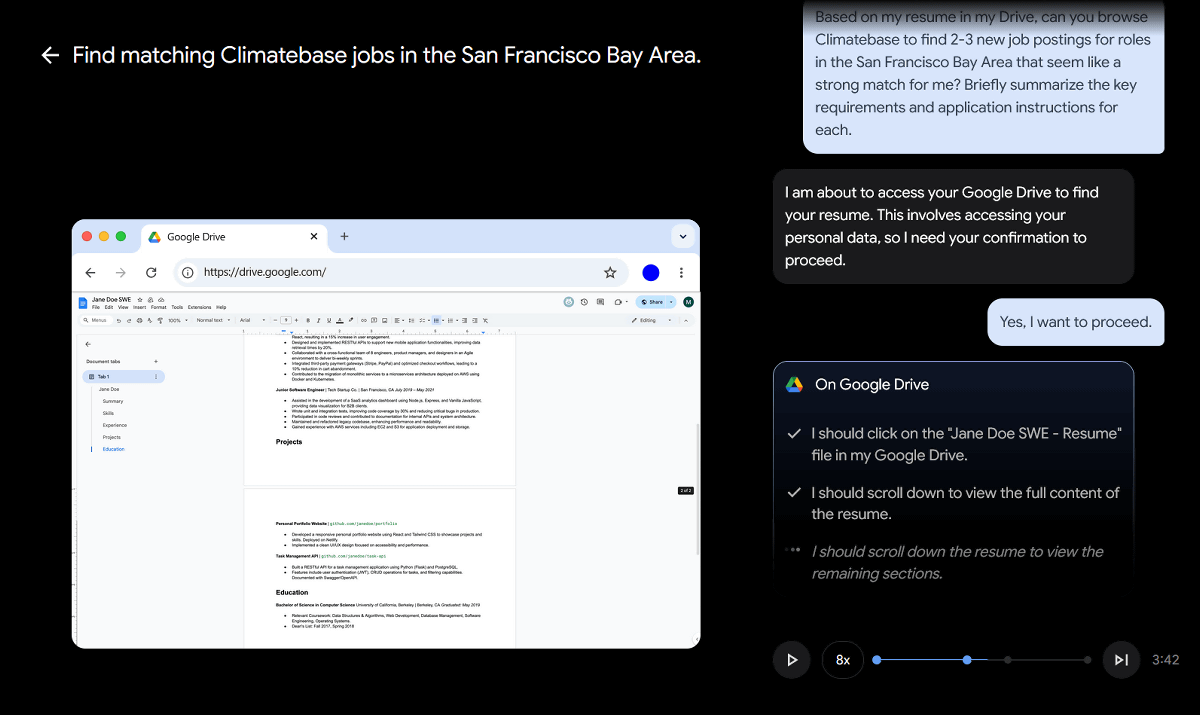
Task: Click the Google Drive icon in step panel
Action: point(794,384)
